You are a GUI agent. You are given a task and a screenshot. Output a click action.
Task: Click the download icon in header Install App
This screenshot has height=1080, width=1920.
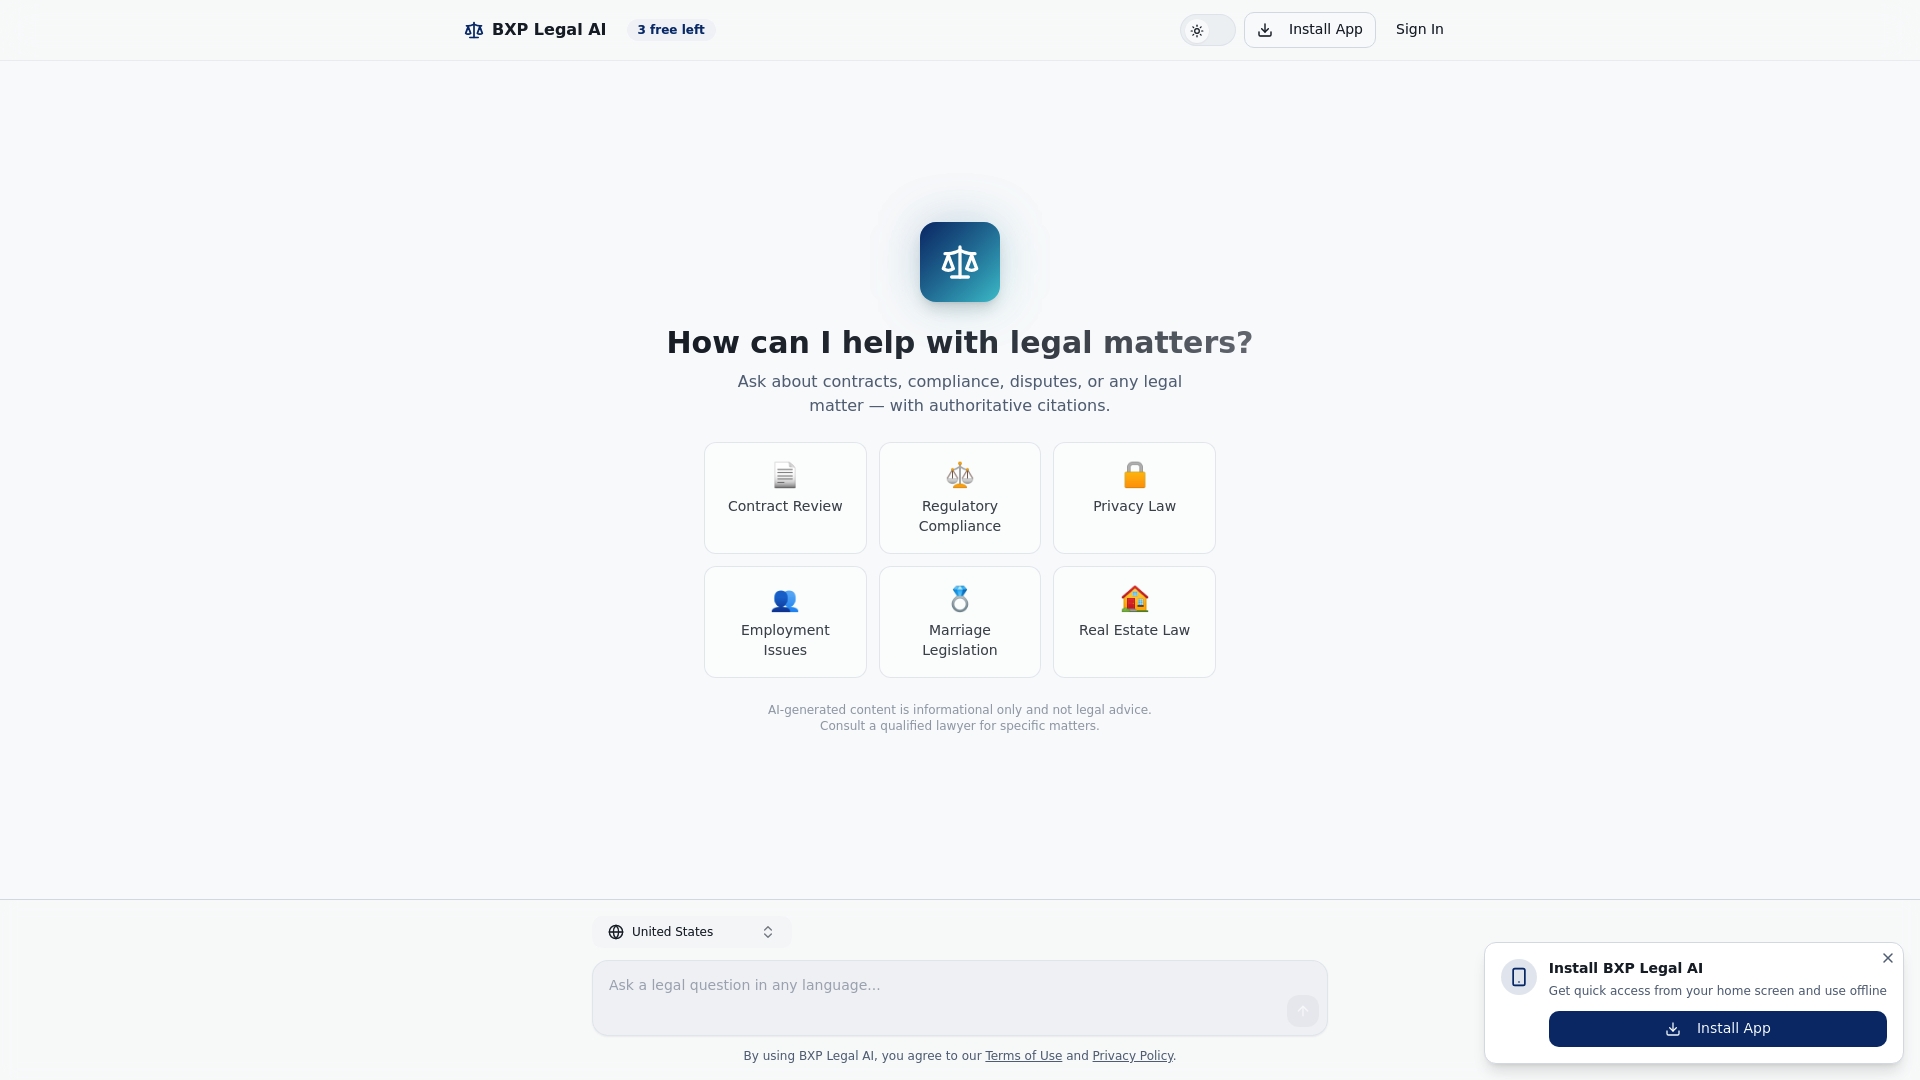(1265, 30)
